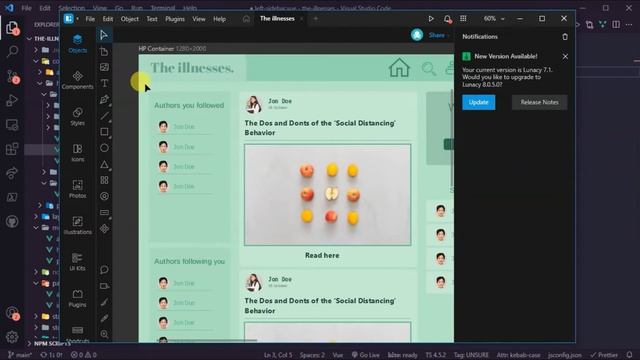The width and height of the screenshot is (640, 360).
Task: Click the Ln 3, Col 5 status entry
Action: point(278,355)
